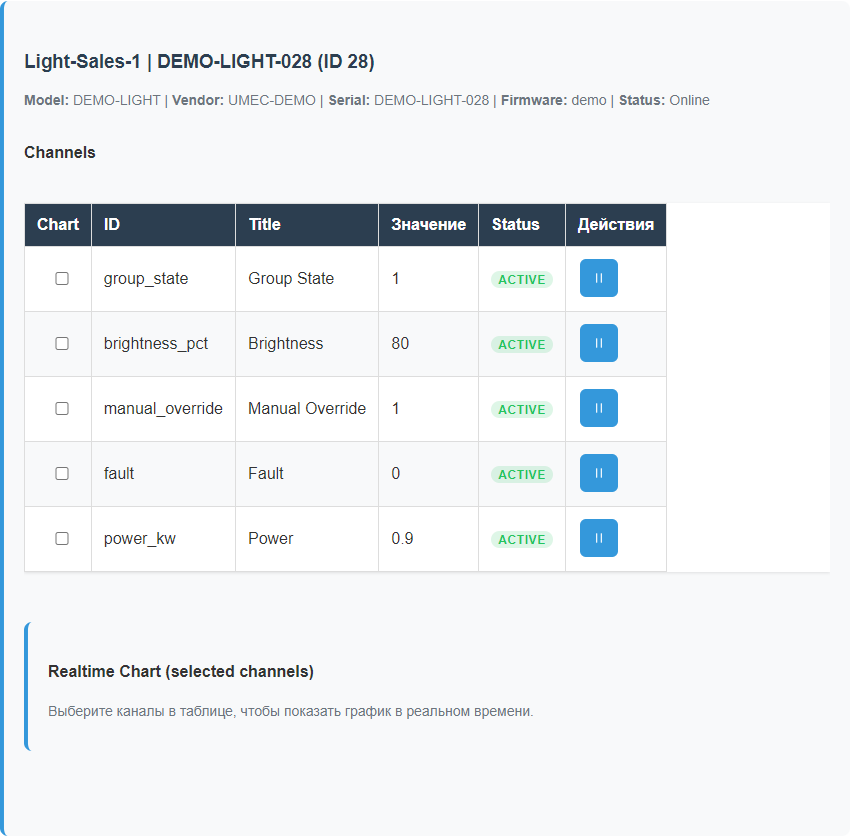Image resolution: width=850 pixels, height=836 pixels.
Task: Tick the manual_override chart checkbox
Action: (62, 408)
